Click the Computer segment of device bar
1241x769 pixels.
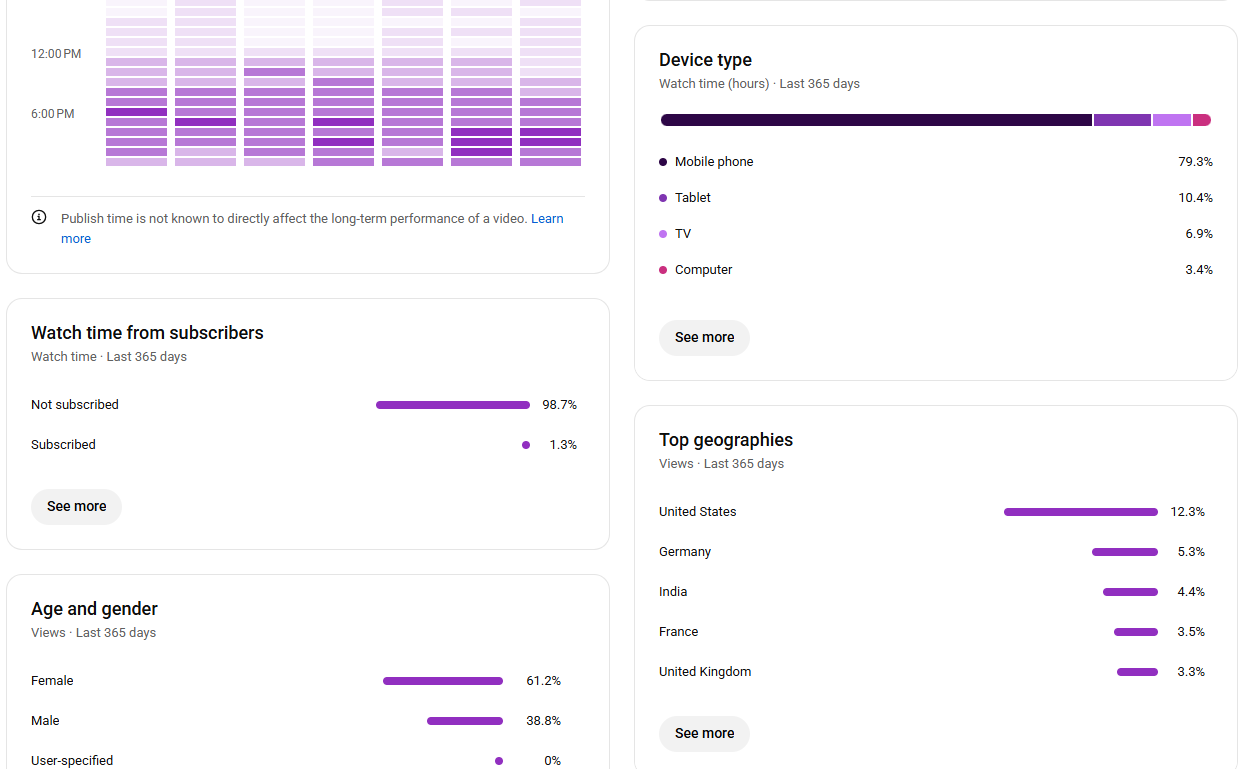coord(1202,120)
